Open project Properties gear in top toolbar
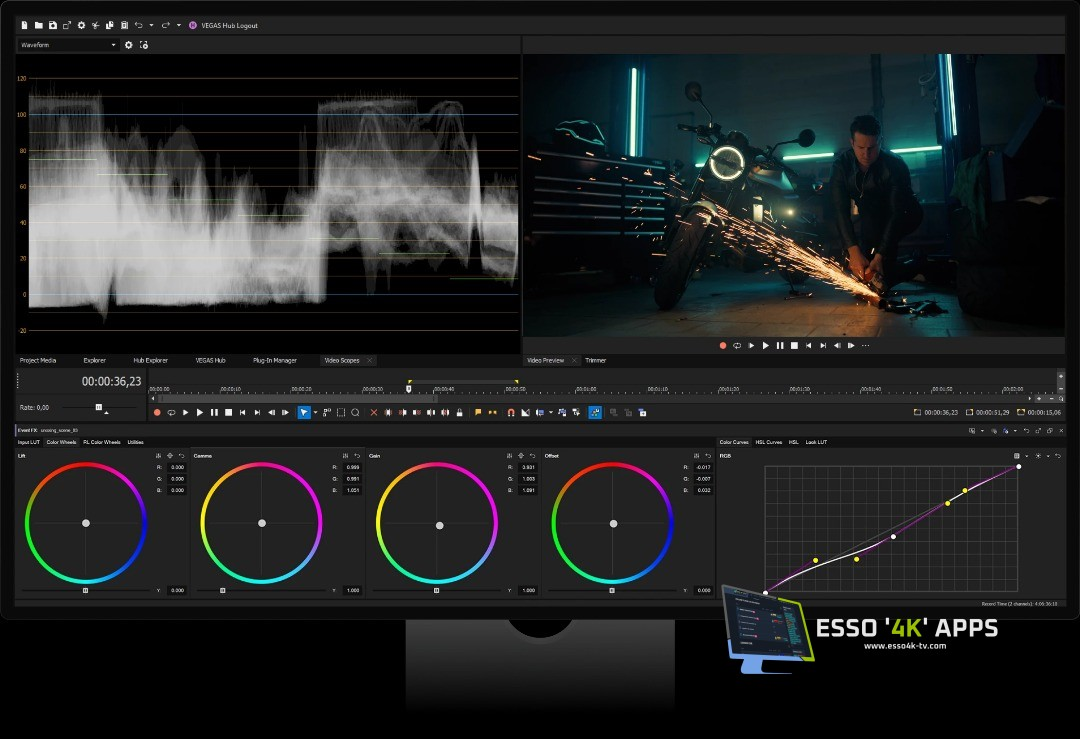 click(x=81, y=25)
